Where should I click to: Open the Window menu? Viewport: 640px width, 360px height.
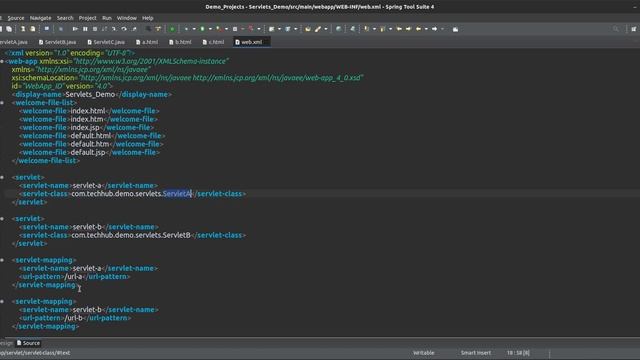(127, 18)
